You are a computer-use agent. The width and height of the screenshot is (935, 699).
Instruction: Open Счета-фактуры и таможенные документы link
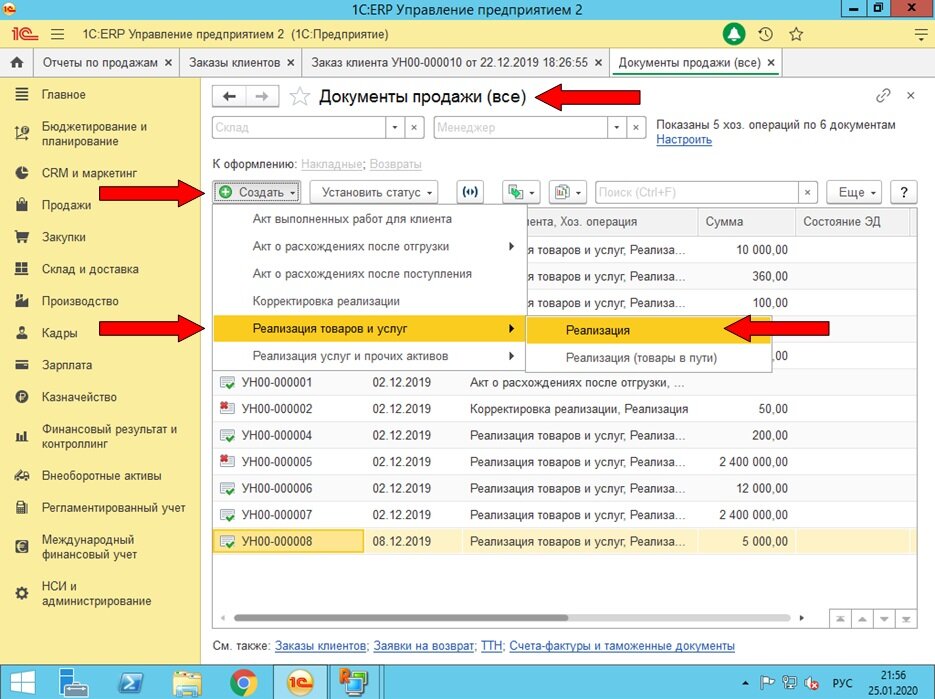(x=622, y=646)
